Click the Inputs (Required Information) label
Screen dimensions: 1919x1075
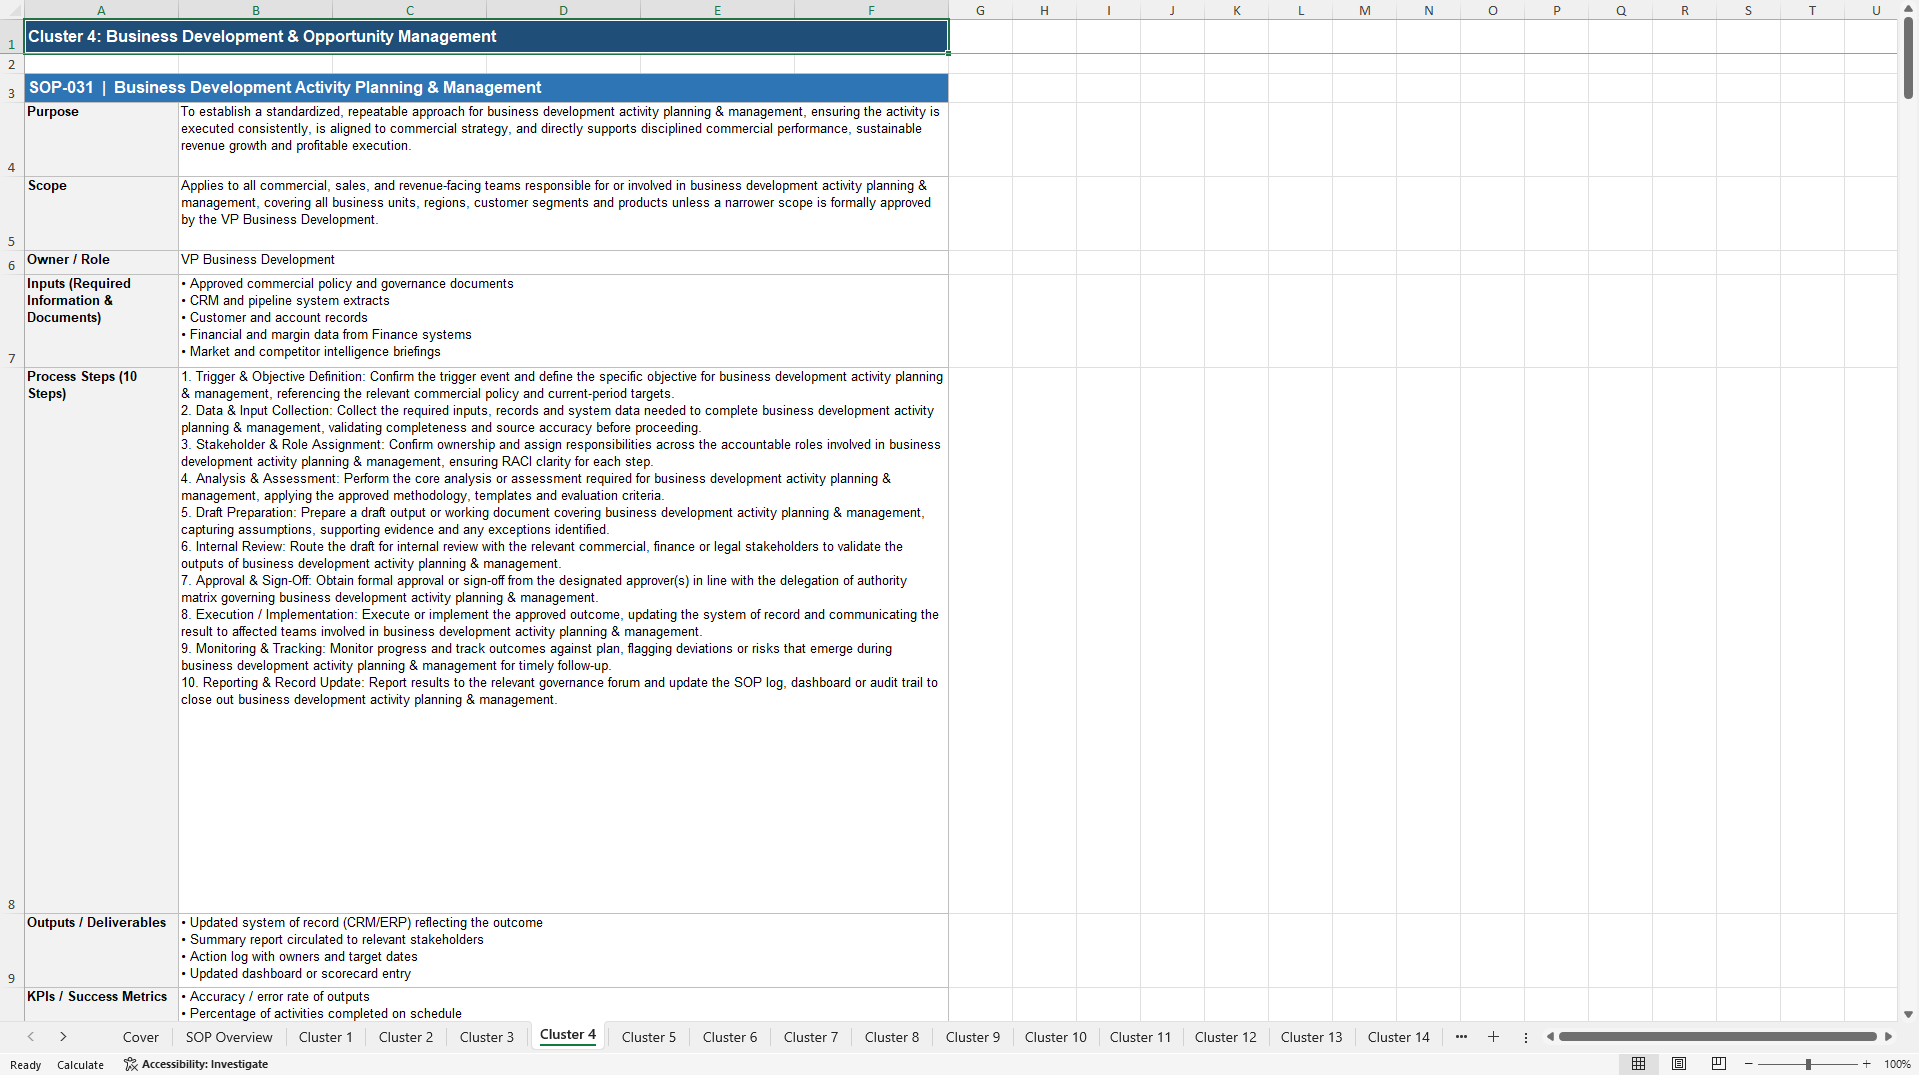[x=101, y=321]
